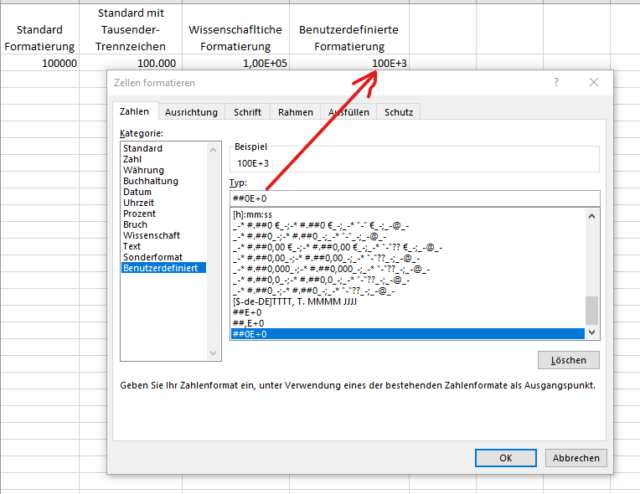Screen dimensions: 640x494
Task: Select the cell showing 100.000
Action: [131, 63]
